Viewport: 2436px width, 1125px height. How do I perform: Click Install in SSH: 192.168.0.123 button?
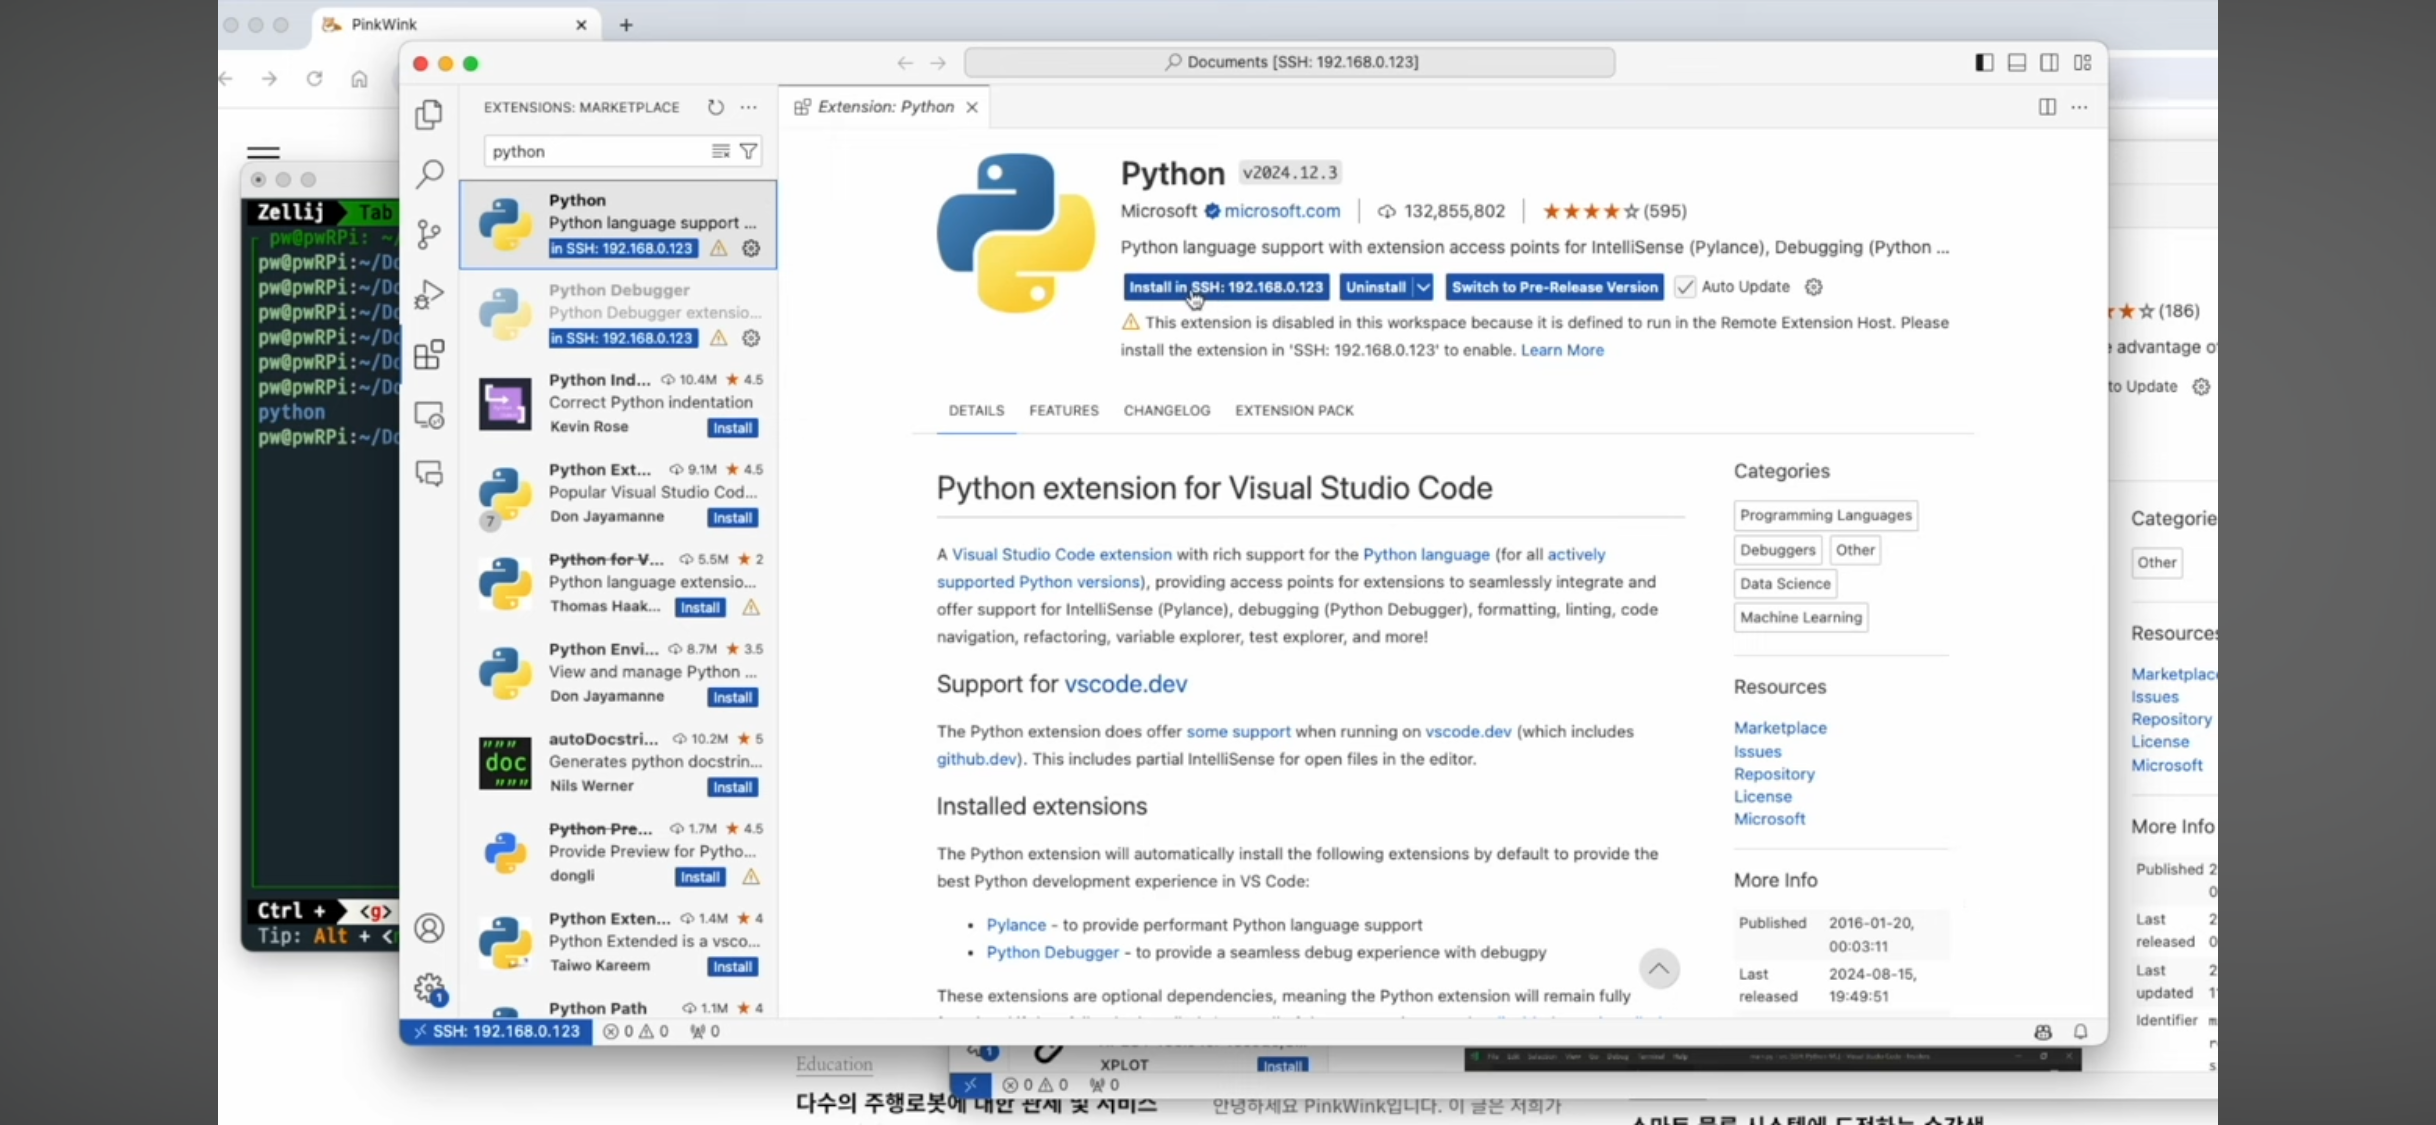click(x=1225, y=287)
